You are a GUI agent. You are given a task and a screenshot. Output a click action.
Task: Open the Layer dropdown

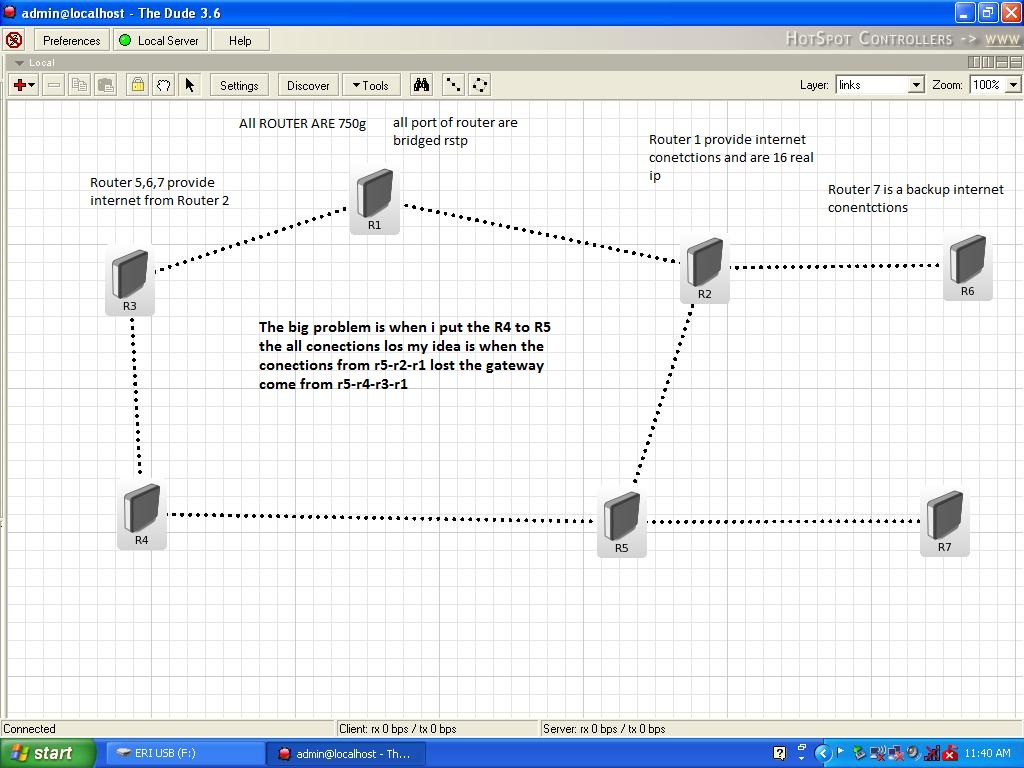tap(880, 85)
